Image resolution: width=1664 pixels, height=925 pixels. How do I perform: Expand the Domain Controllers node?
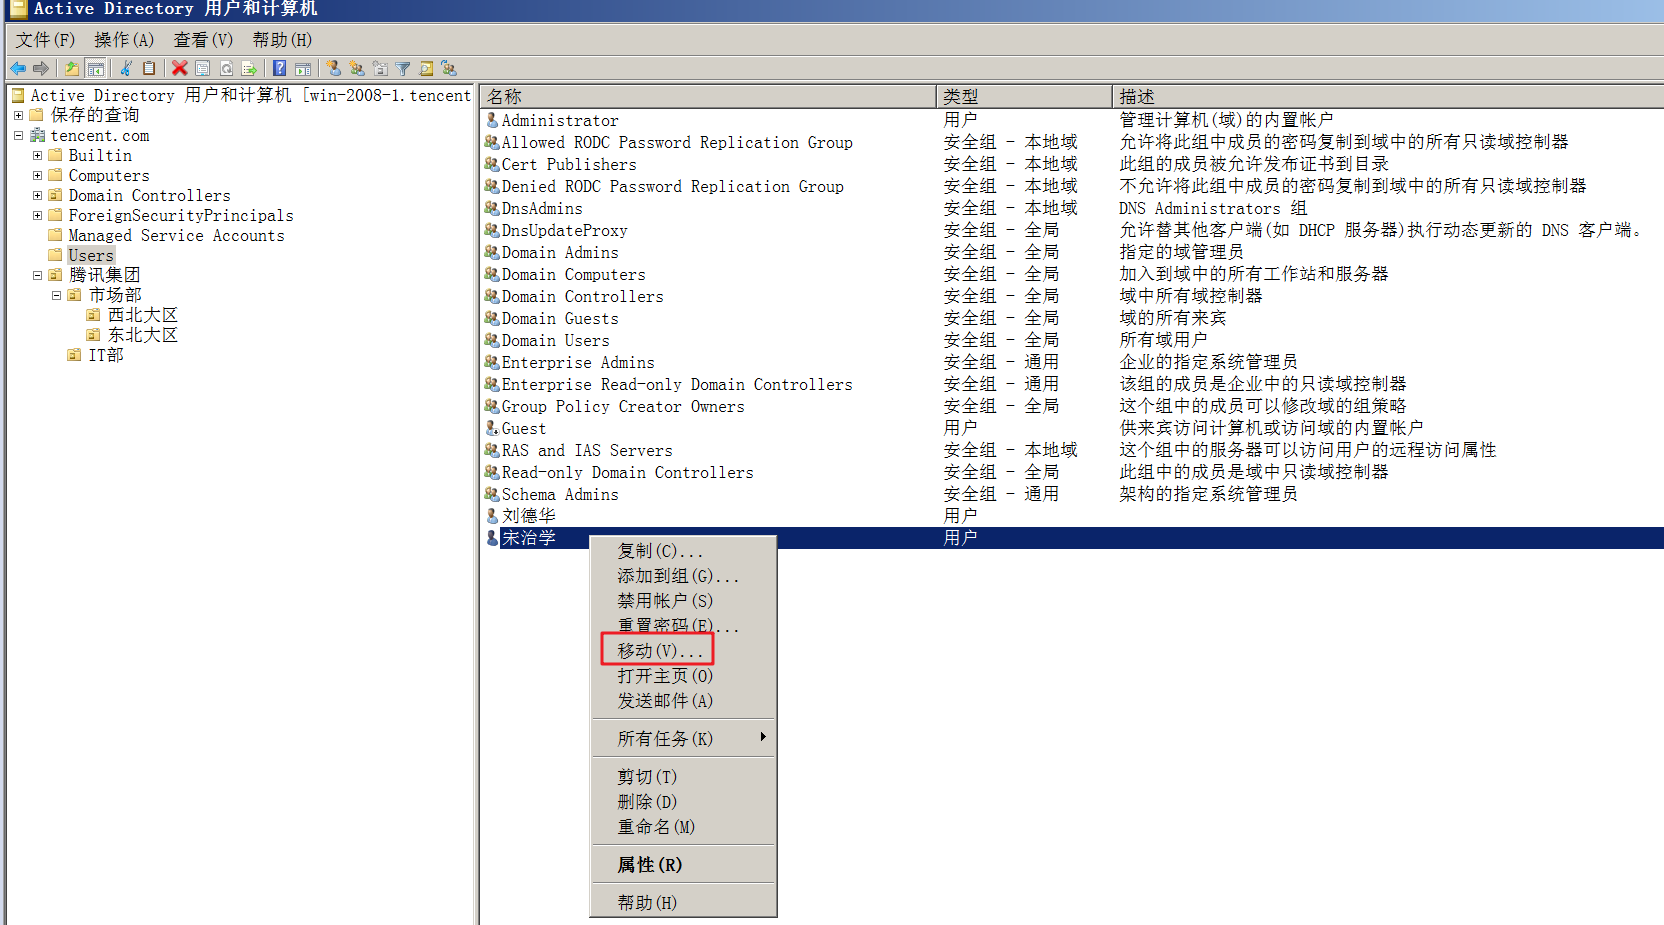[x=37, y=195]
